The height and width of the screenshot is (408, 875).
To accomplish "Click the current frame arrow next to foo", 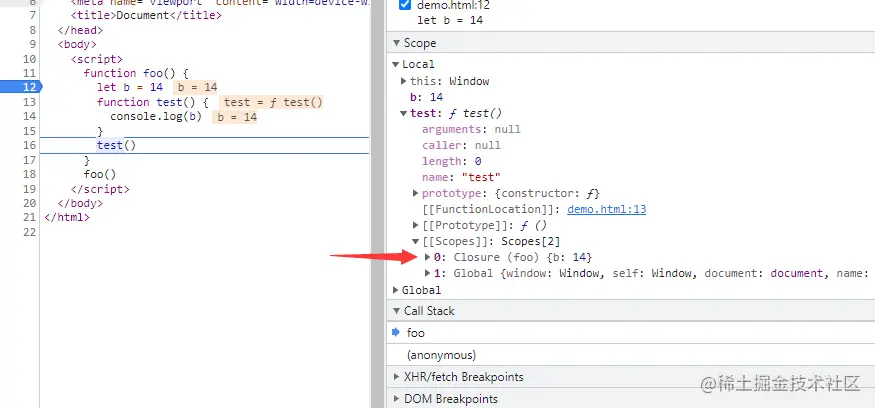I will (x=396, y=333).
